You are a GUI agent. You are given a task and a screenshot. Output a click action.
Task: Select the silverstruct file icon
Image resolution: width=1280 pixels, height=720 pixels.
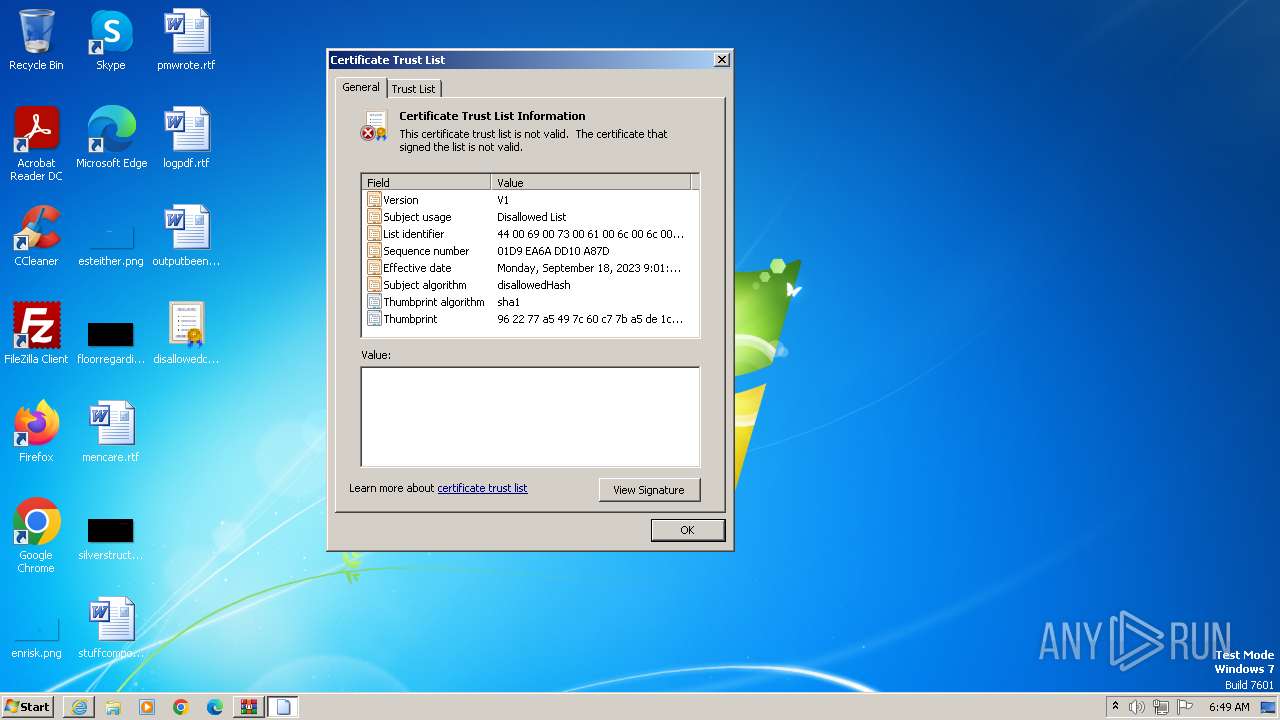coord(111,537)
